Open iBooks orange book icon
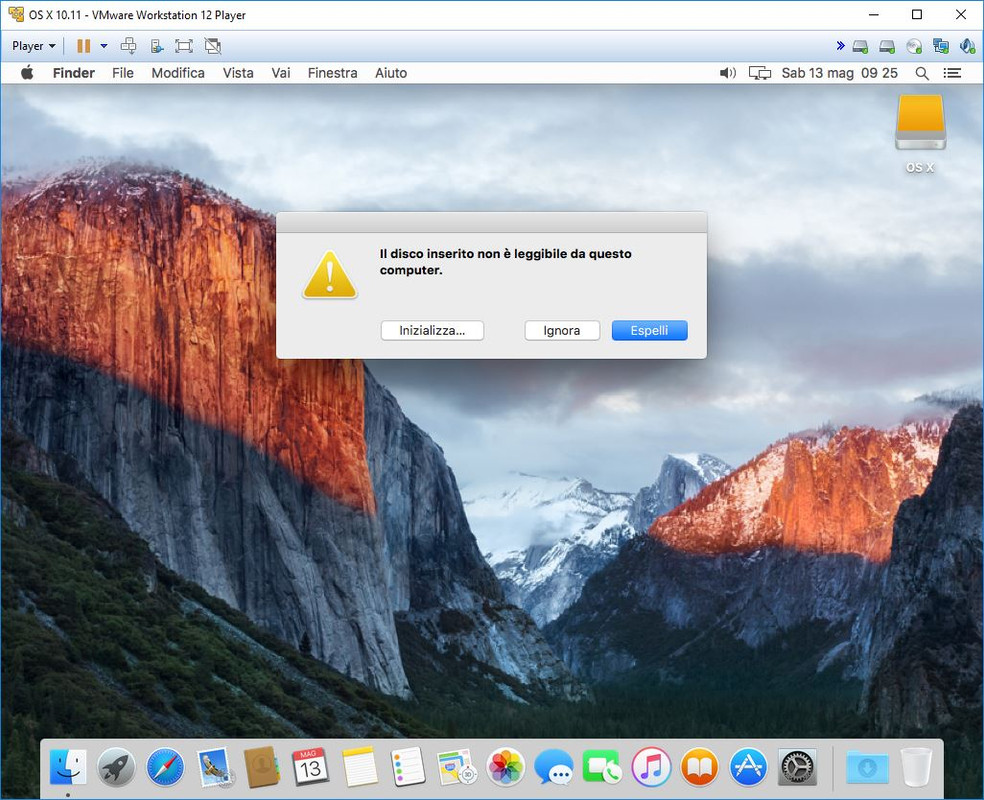This screenshot has height=800, width=984. 699,766
